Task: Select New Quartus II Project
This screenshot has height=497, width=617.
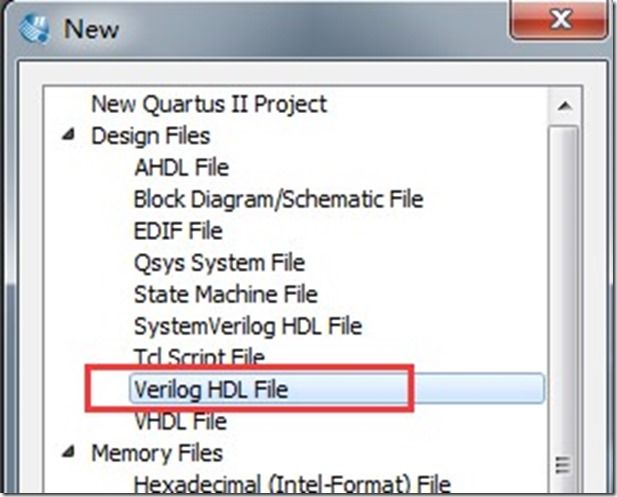Action: click(209, 105)
